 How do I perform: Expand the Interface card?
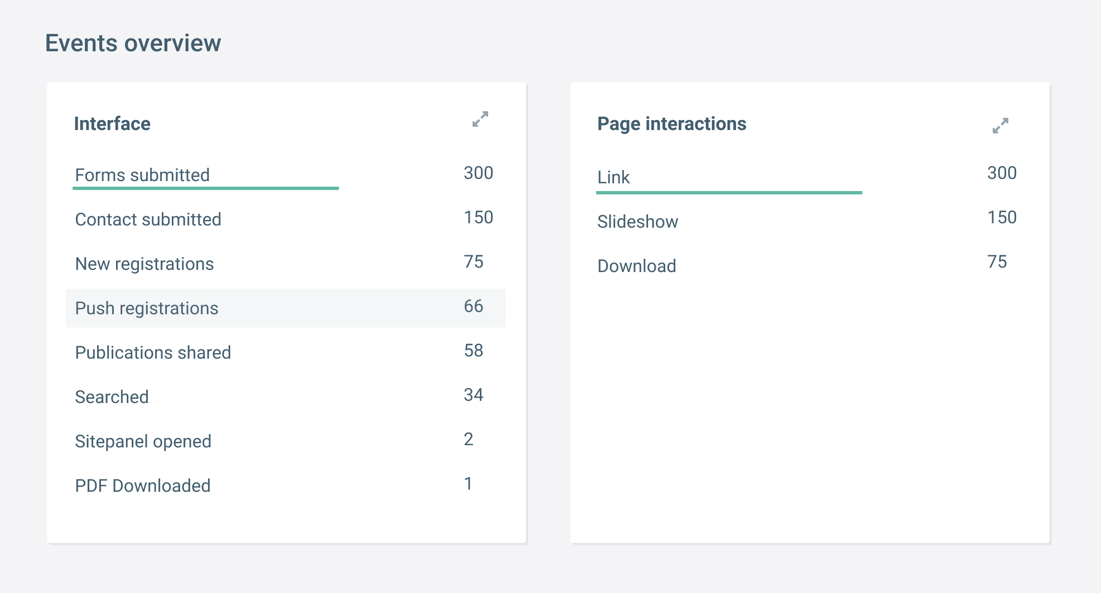coord(480,120)
